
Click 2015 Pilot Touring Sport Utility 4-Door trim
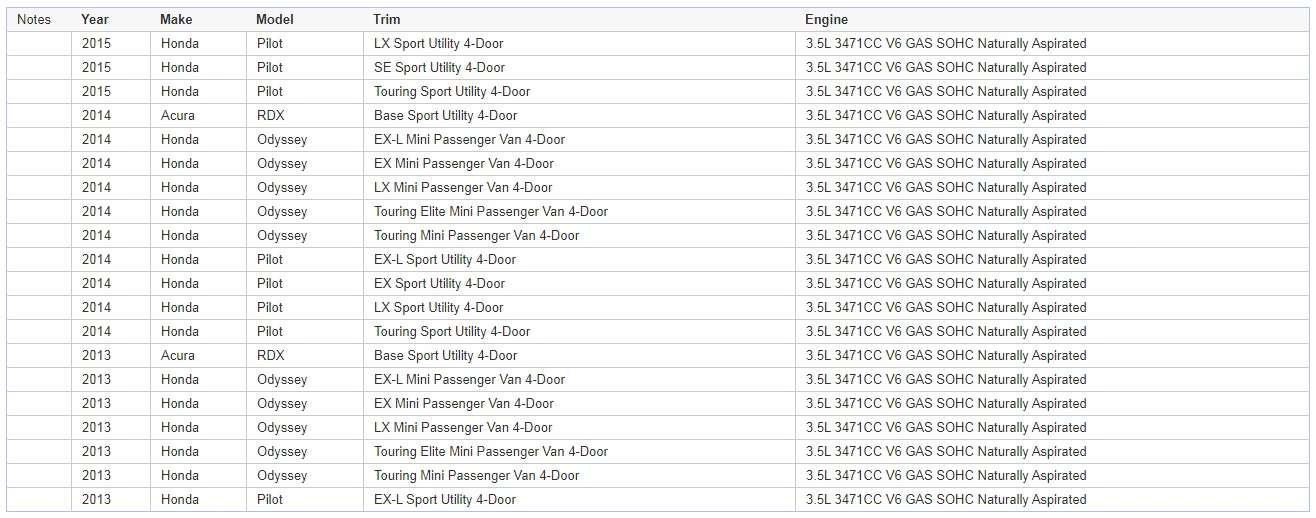point(452,92)
